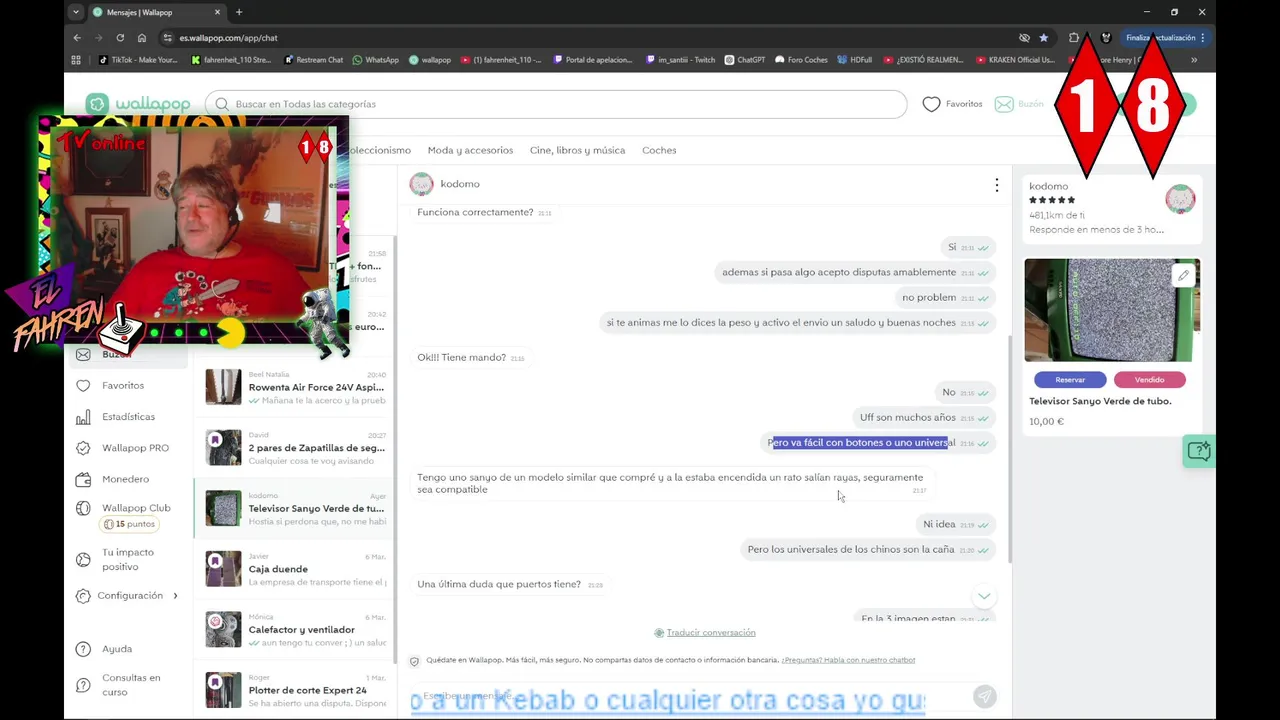Click the browser address bar URL

[x=228, y=38]
